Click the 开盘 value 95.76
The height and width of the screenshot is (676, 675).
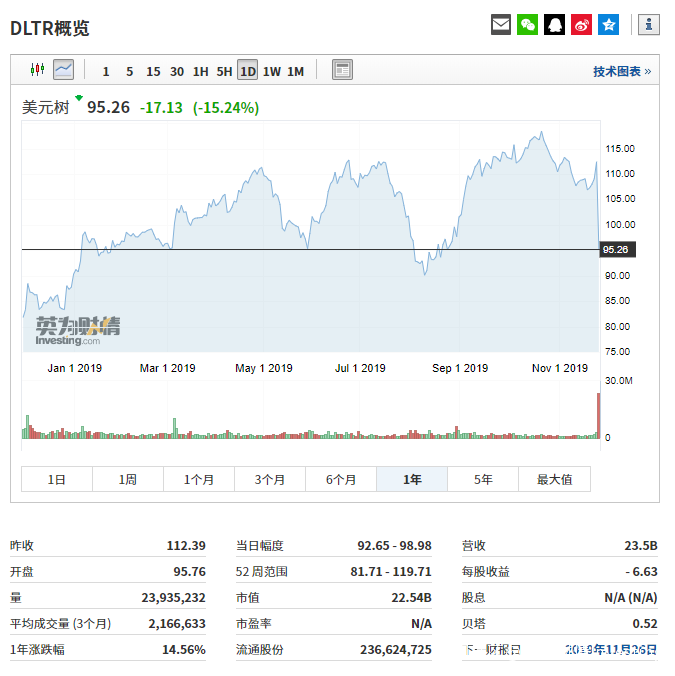tap(190, 571)
